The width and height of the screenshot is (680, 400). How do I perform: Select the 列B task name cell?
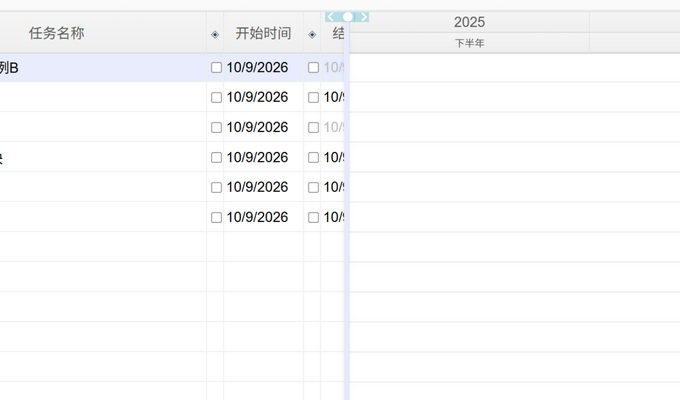click(x=103, y=68)
